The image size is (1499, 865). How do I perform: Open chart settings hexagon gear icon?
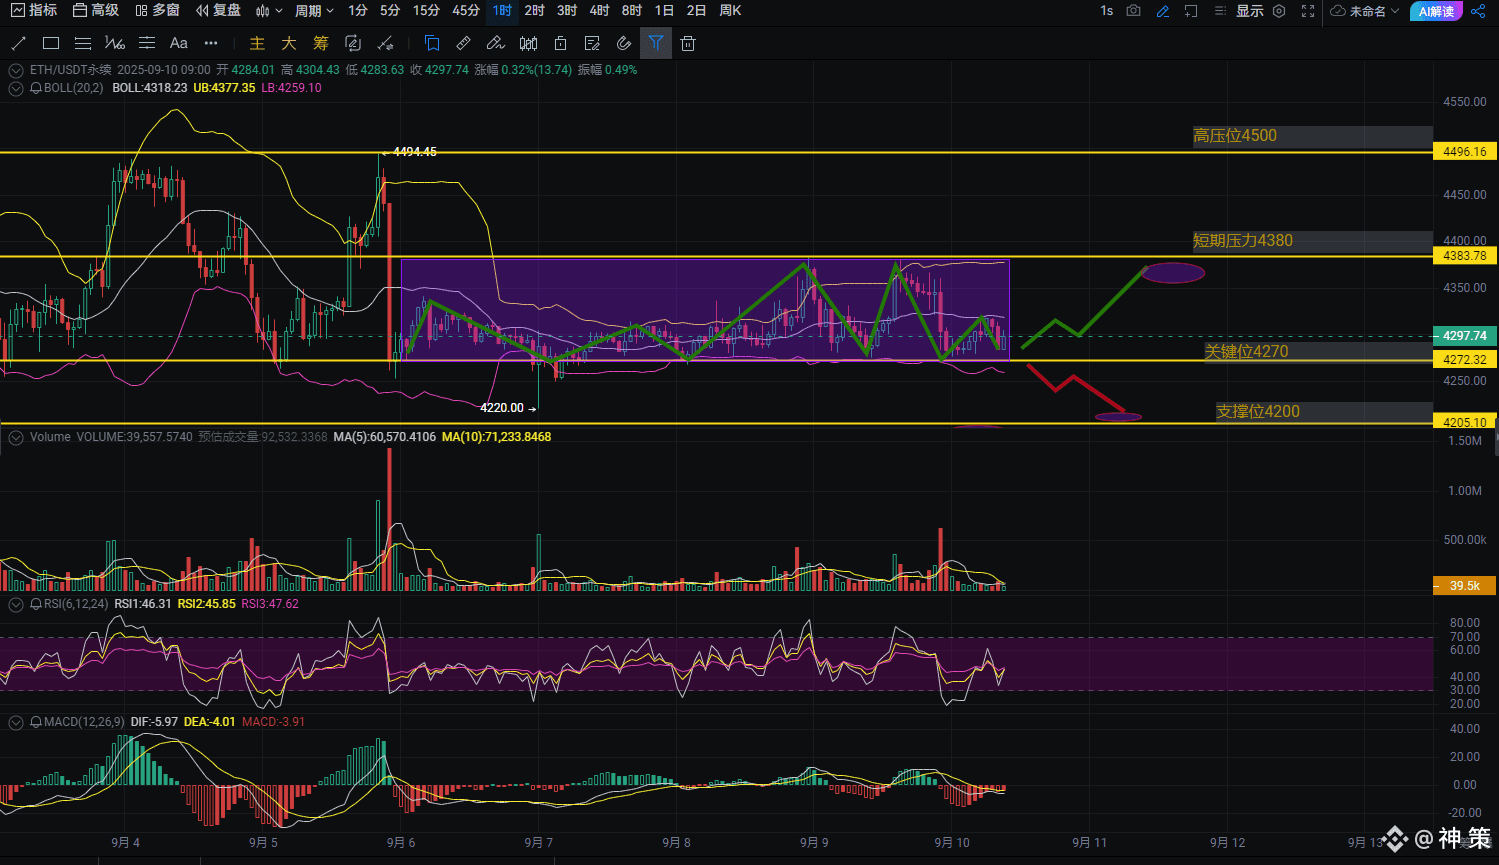point(1279,11)
